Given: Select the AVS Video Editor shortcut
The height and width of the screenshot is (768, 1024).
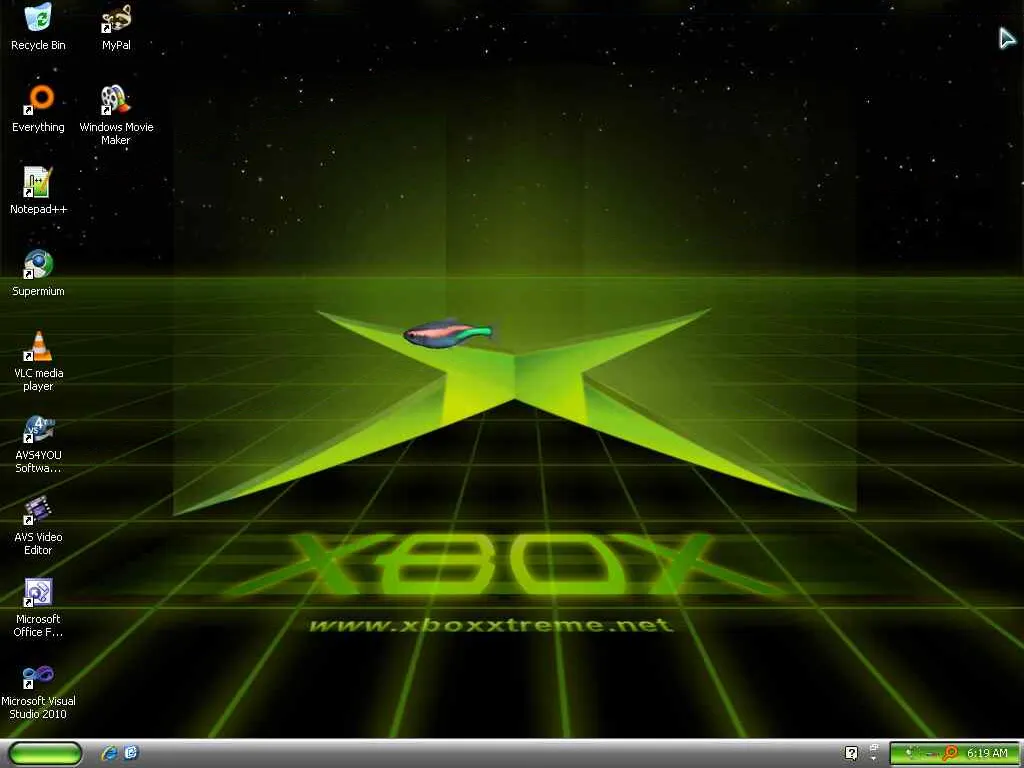Looking at the screenshot, I should coord(38,525).
